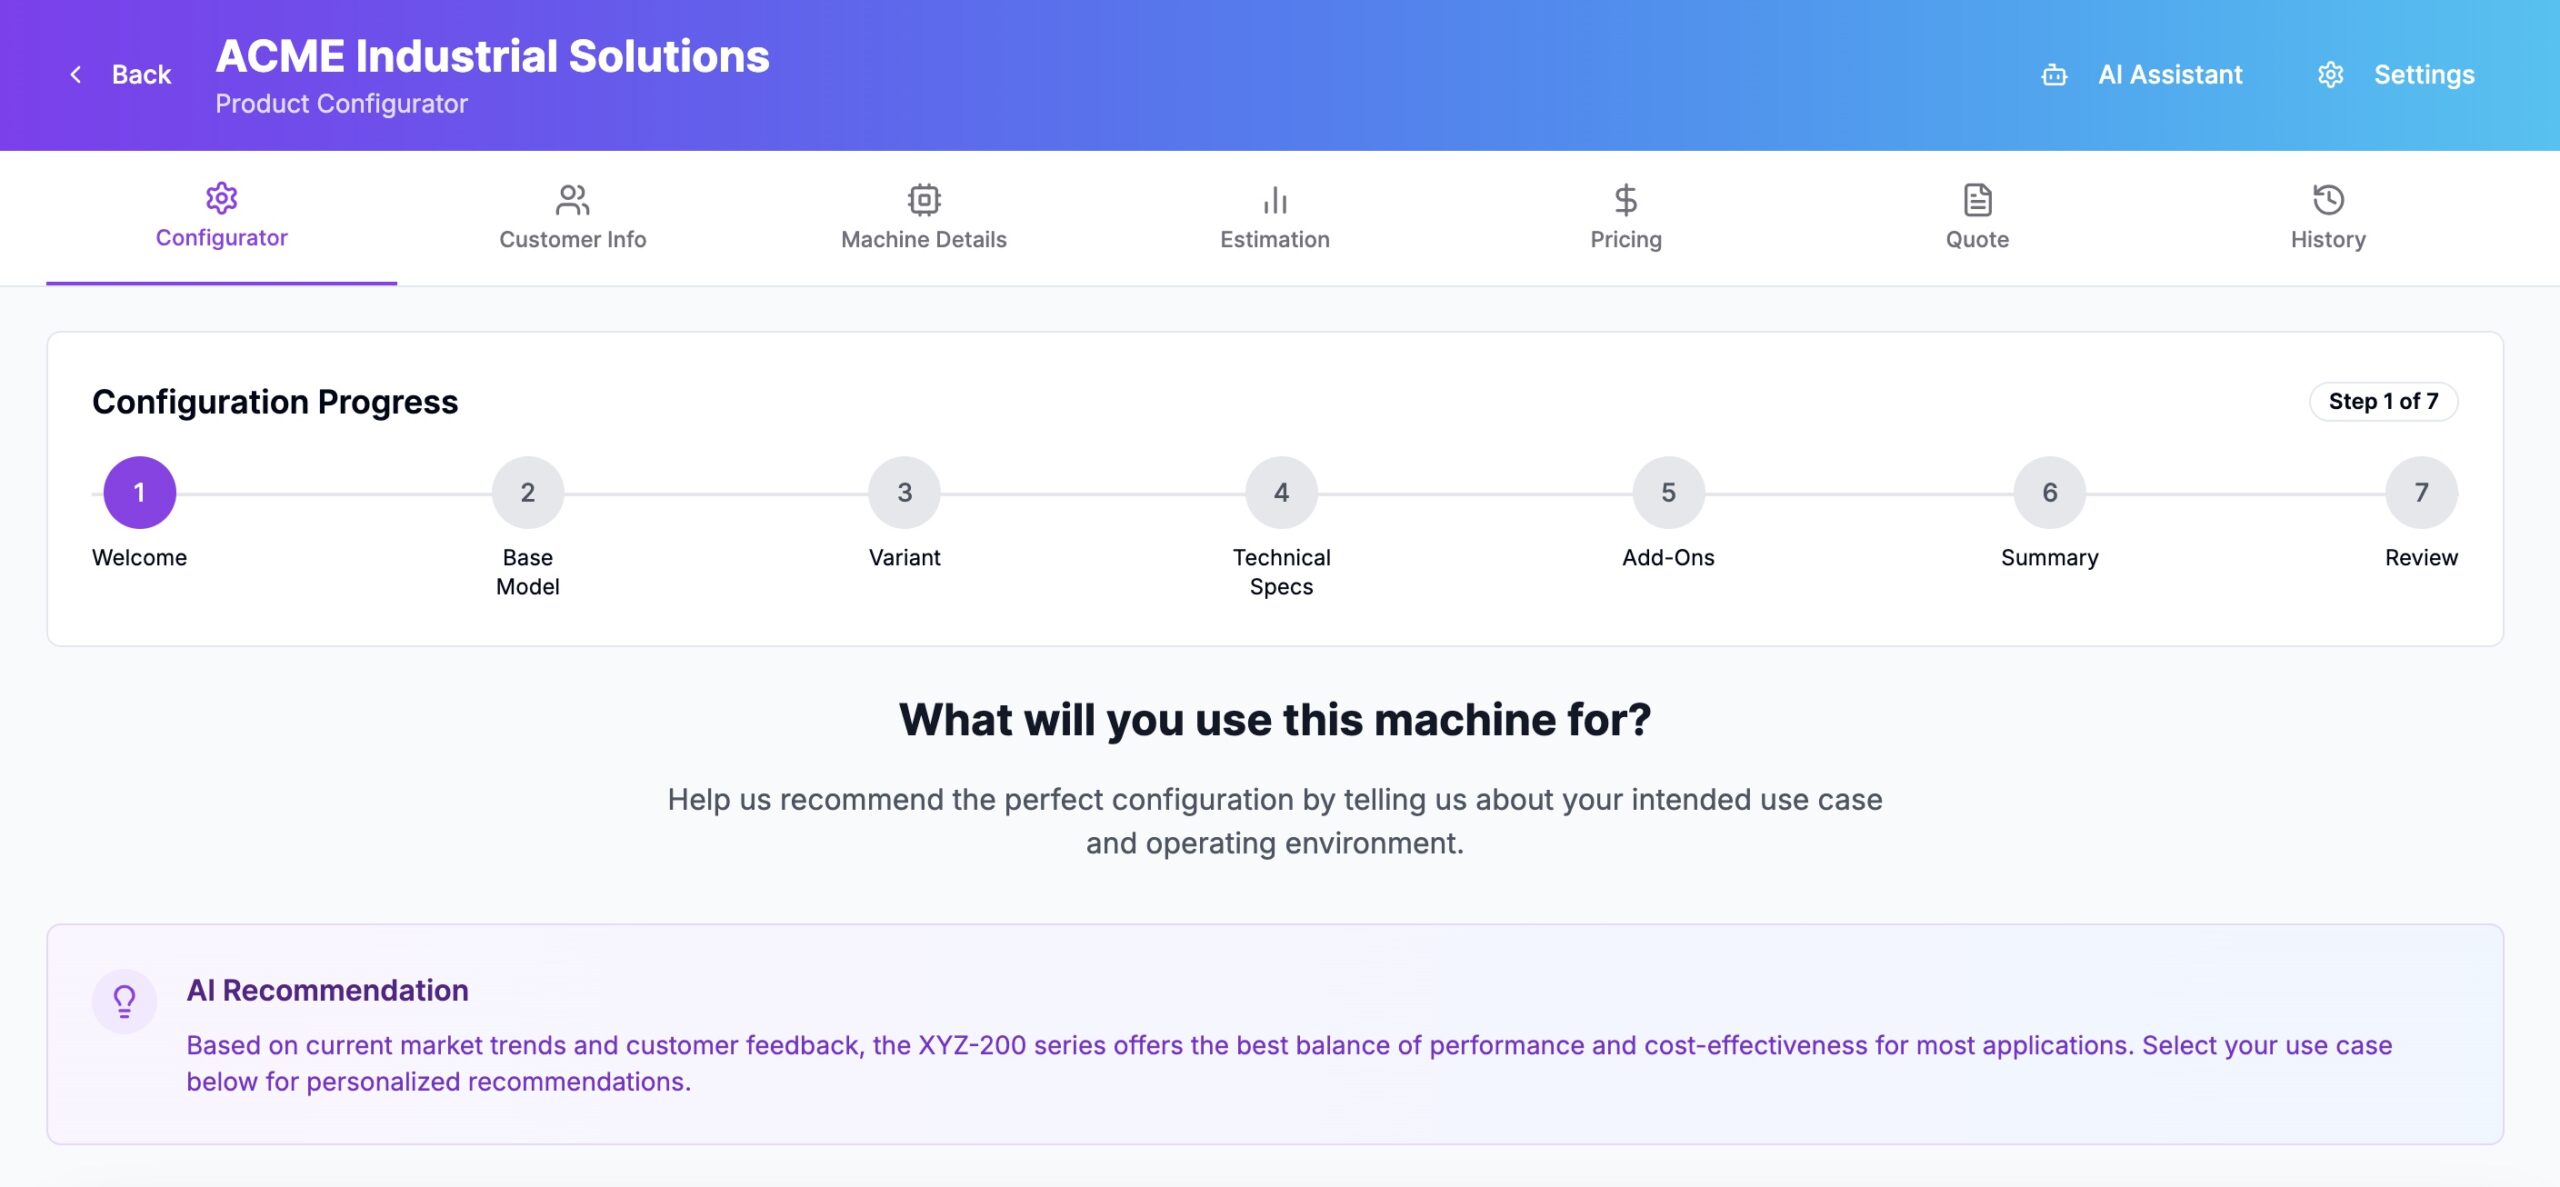Click the AI Assistant robot icon
This screenshot has width=2560, height=1187.
(2054, 75)
